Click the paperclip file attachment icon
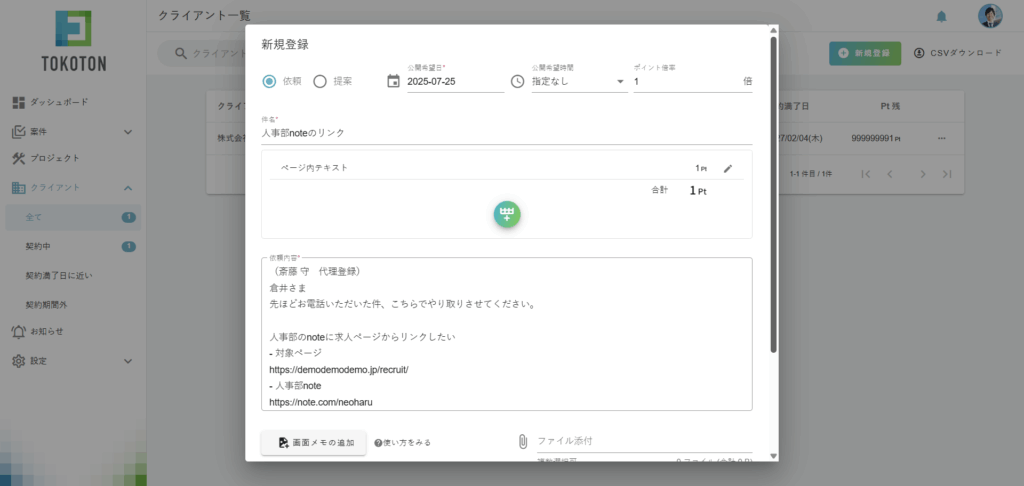The image size is (1024, 486). point(522,441)
